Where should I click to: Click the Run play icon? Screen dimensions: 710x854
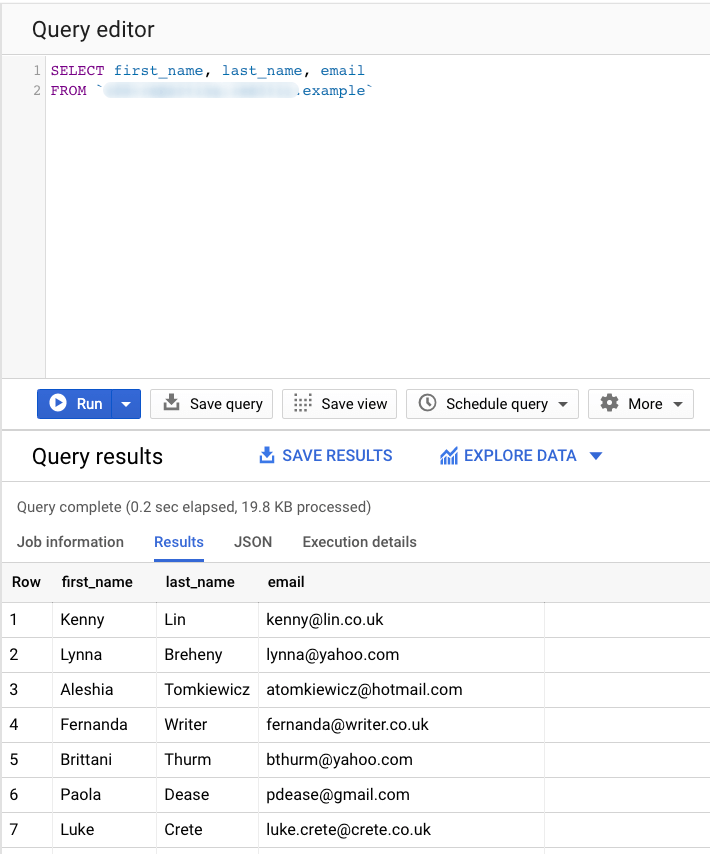(58, 403)
